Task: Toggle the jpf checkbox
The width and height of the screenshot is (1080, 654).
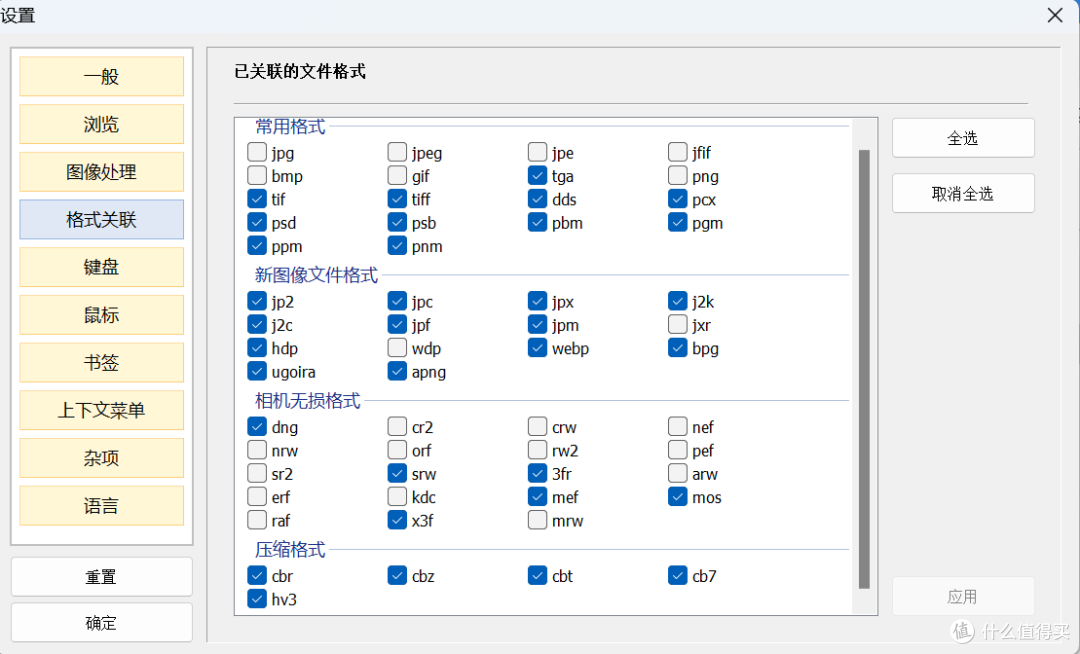Action: pos(397,325)
